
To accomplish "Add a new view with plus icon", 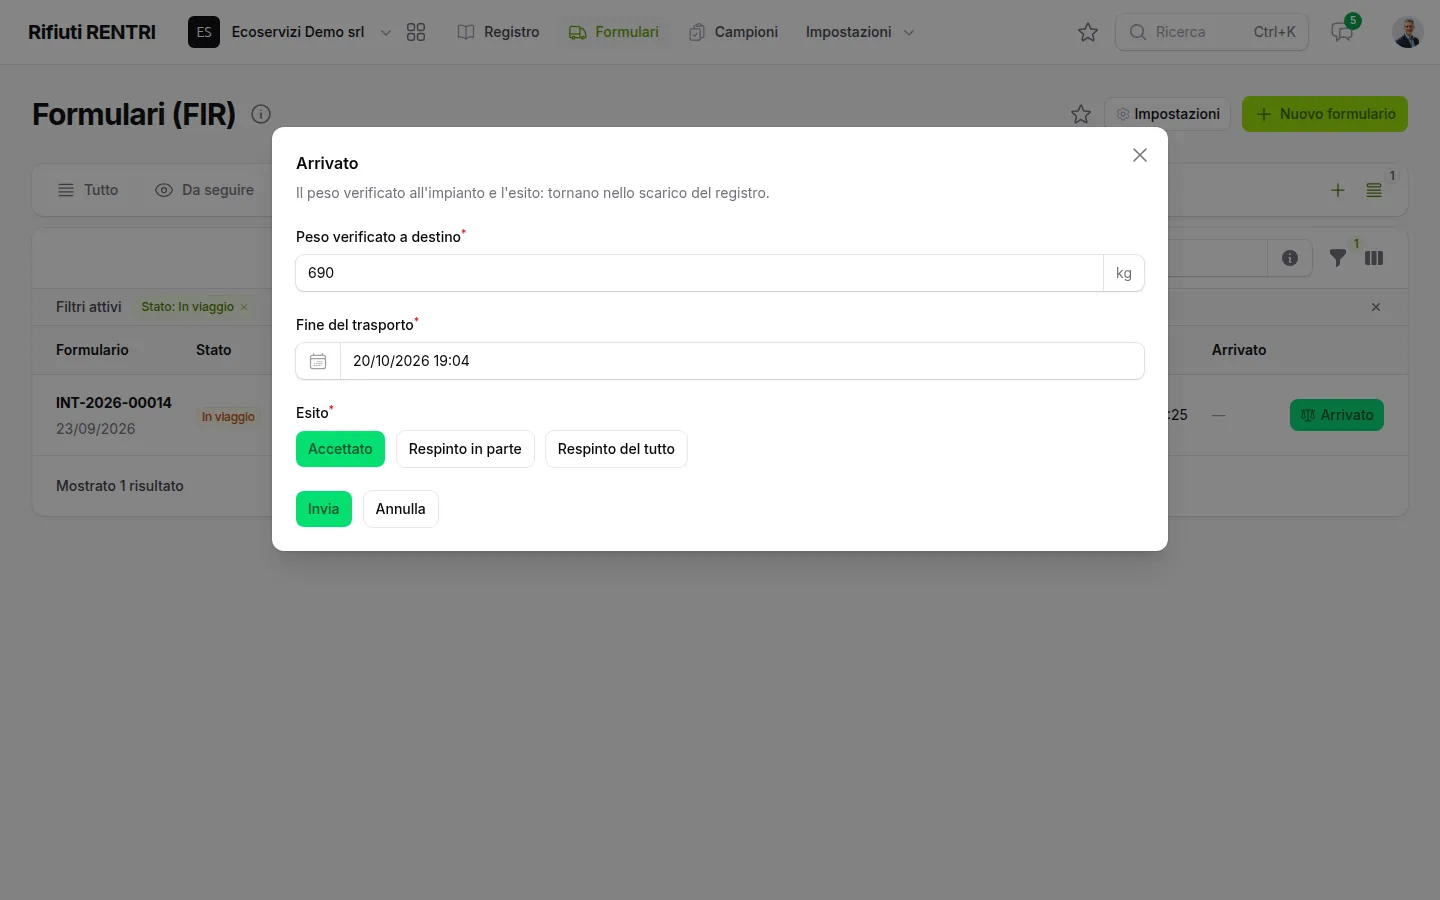I will 1338,190.
